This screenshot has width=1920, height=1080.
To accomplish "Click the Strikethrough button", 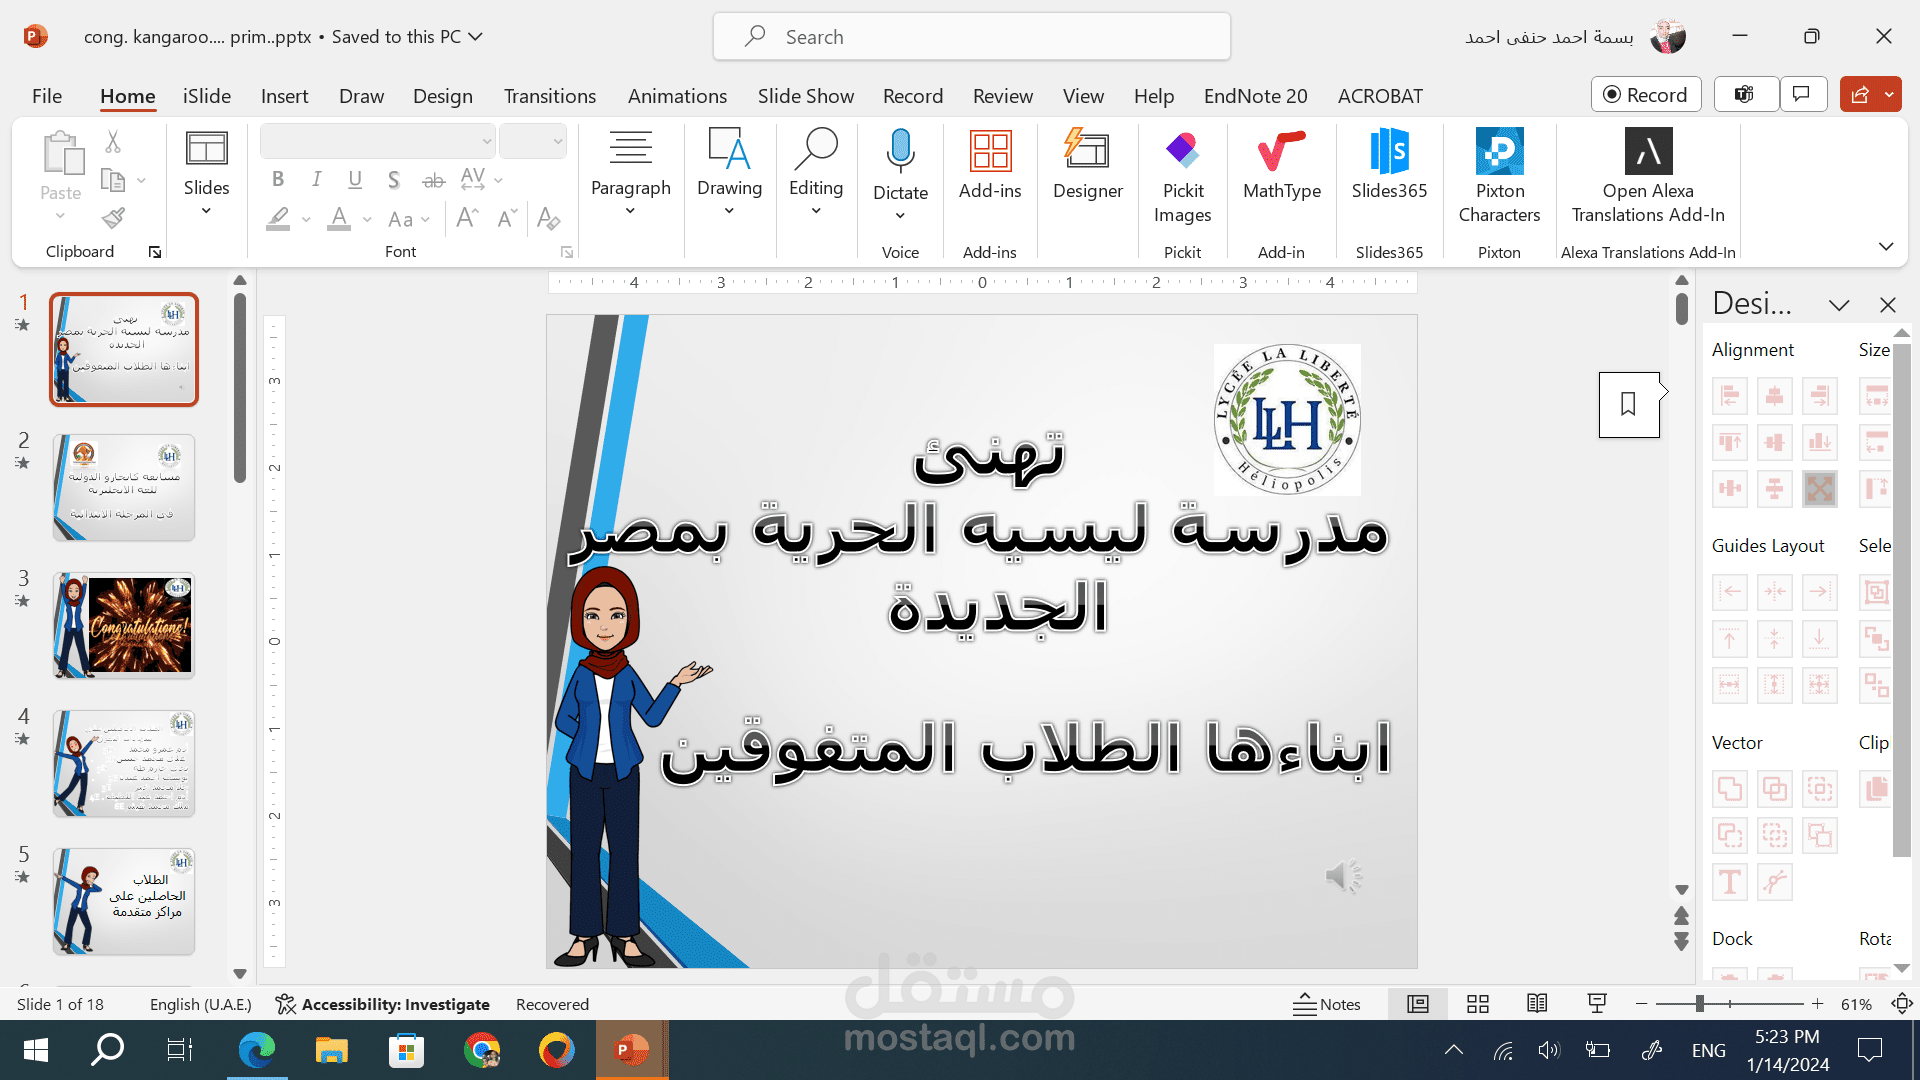I will [433, 180].
